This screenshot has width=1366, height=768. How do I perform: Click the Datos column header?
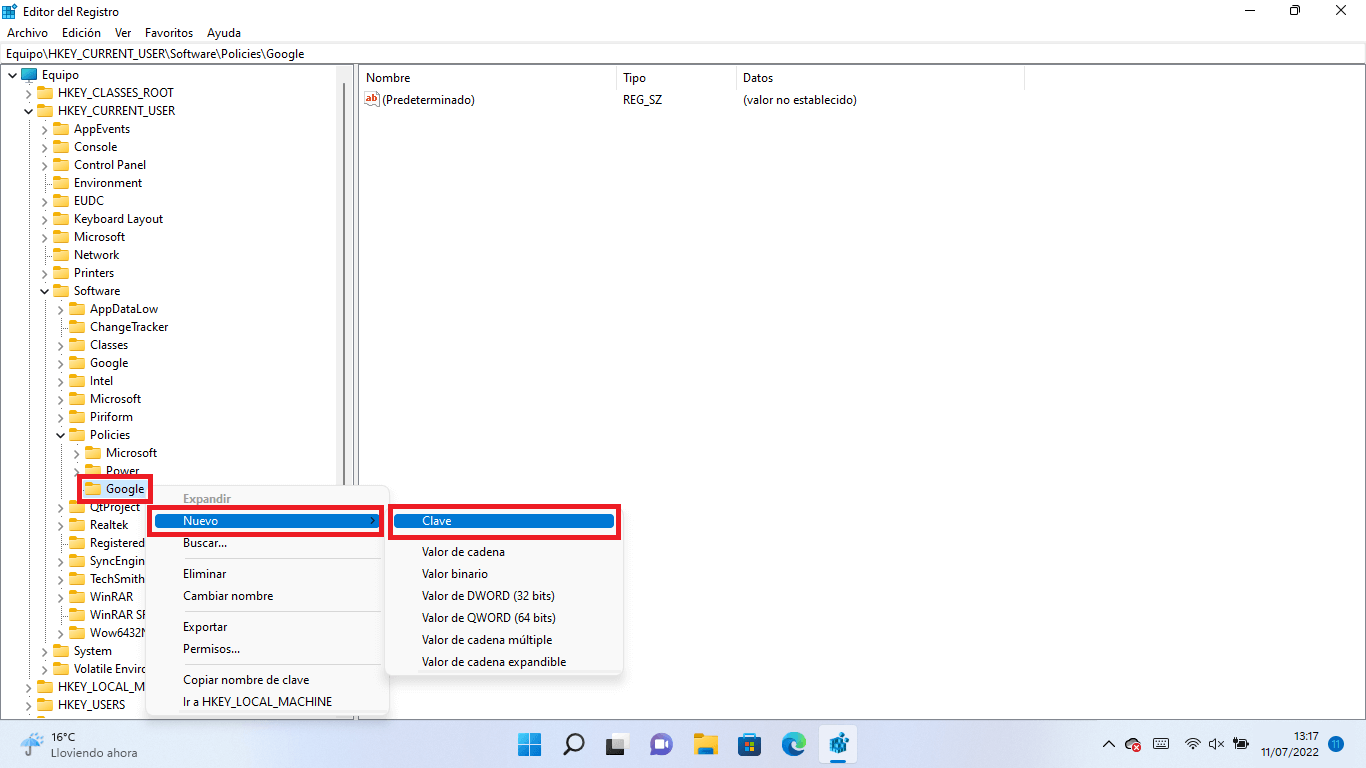880,78
